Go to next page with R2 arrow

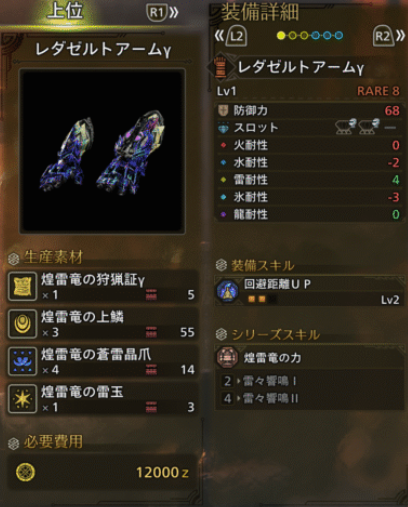[389, 36]
